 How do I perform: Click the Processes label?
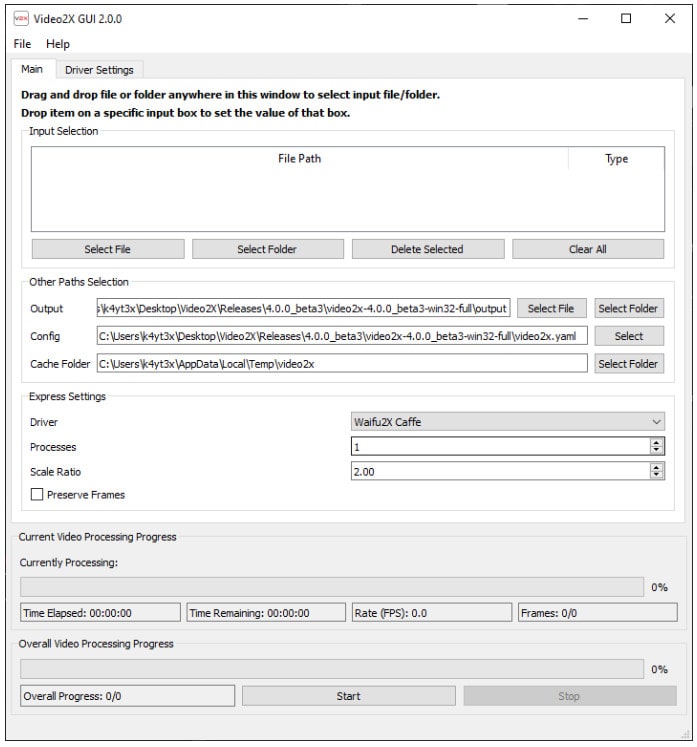coord(53,447)
